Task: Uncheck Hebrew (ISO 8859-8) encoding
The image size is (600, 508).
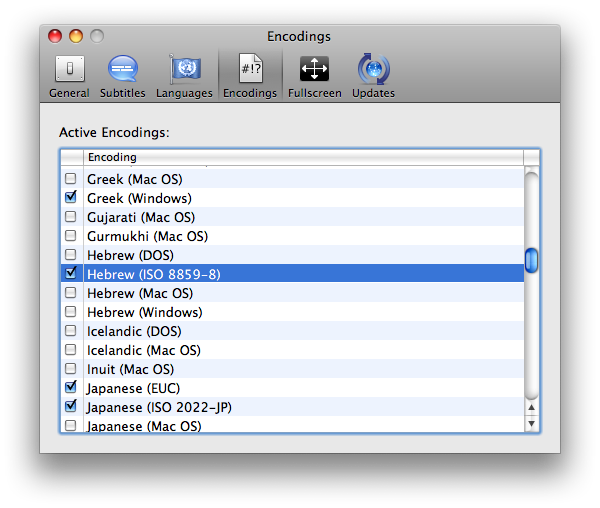Action: 71,273
